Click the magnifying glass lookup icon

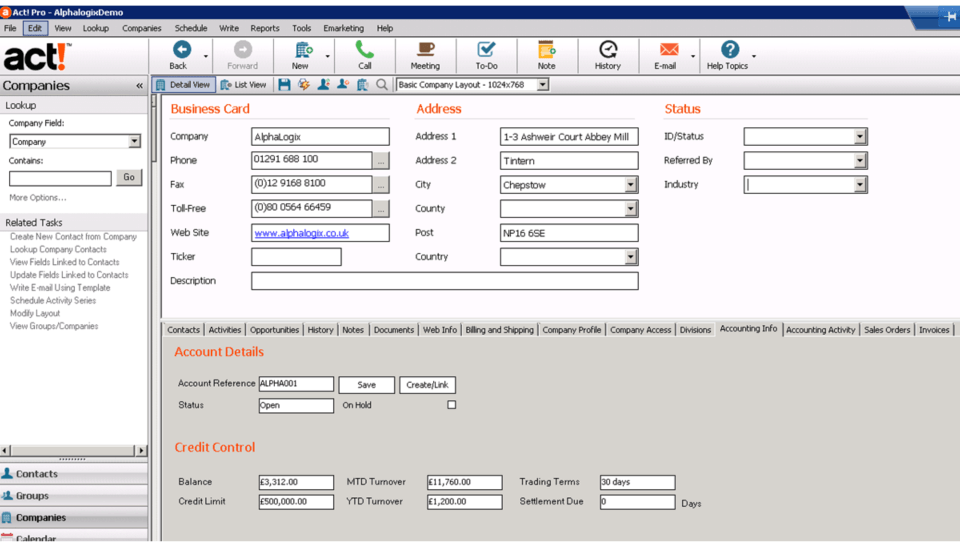[382, 85]
